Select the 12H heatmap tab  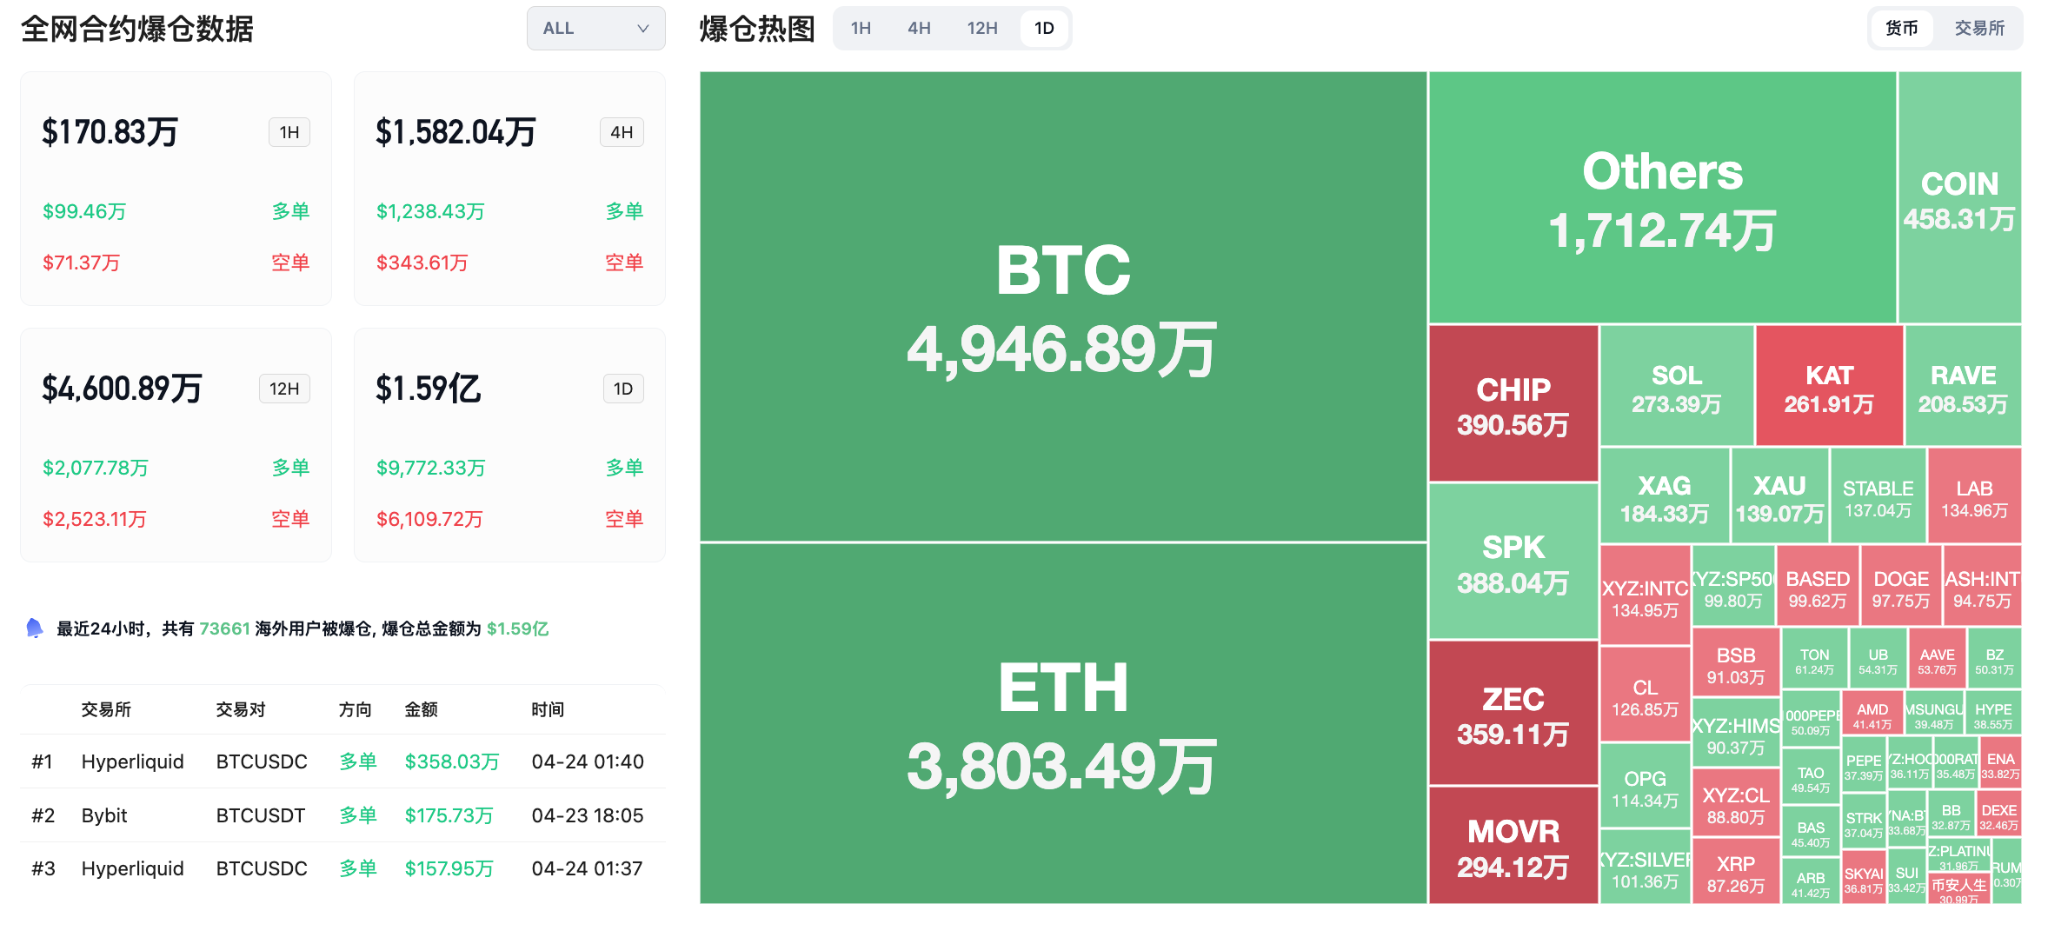pos(981,29)
